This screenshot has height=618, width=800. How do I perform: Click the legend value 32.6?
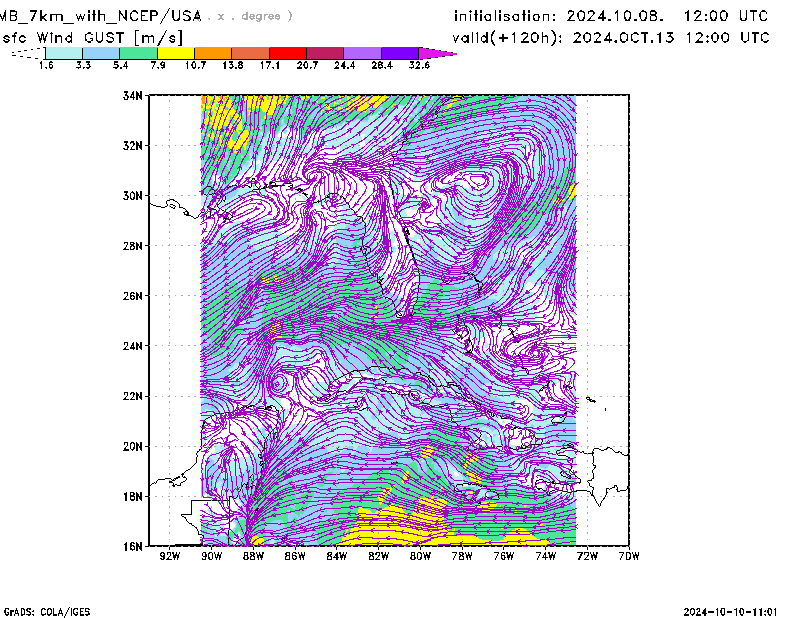[419, 65]
